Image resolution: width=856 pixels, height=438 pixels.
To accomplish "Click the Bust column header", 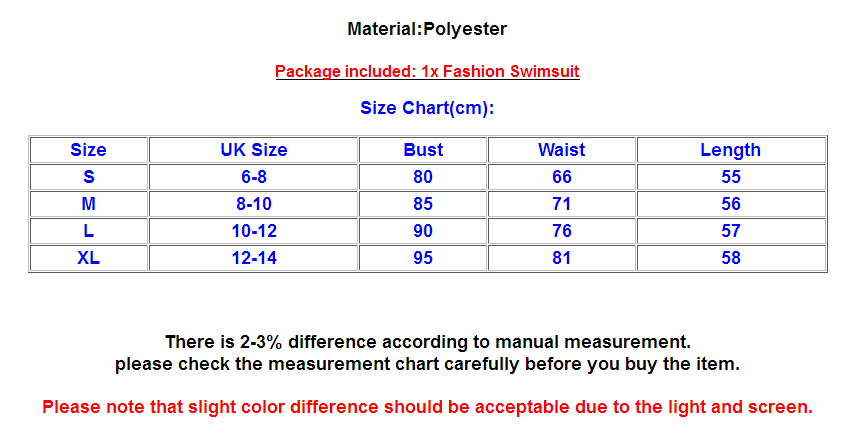I will coord(423,150).
